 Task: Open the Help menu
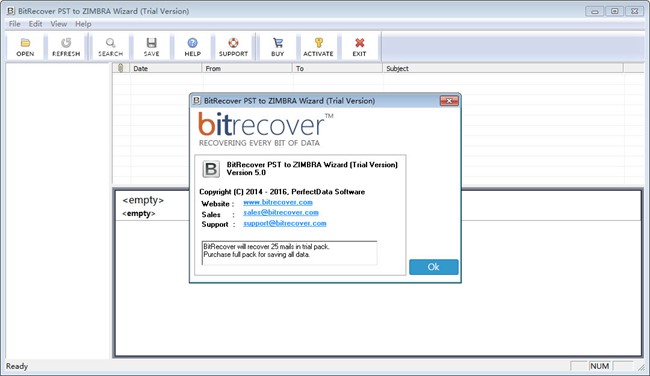click(83, 24)
